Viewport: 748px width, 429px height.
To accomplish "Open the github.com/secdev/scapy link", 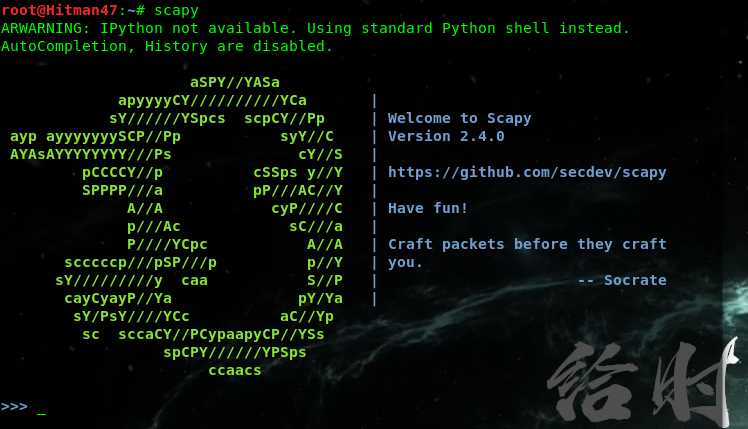I will tap(527, 172).
